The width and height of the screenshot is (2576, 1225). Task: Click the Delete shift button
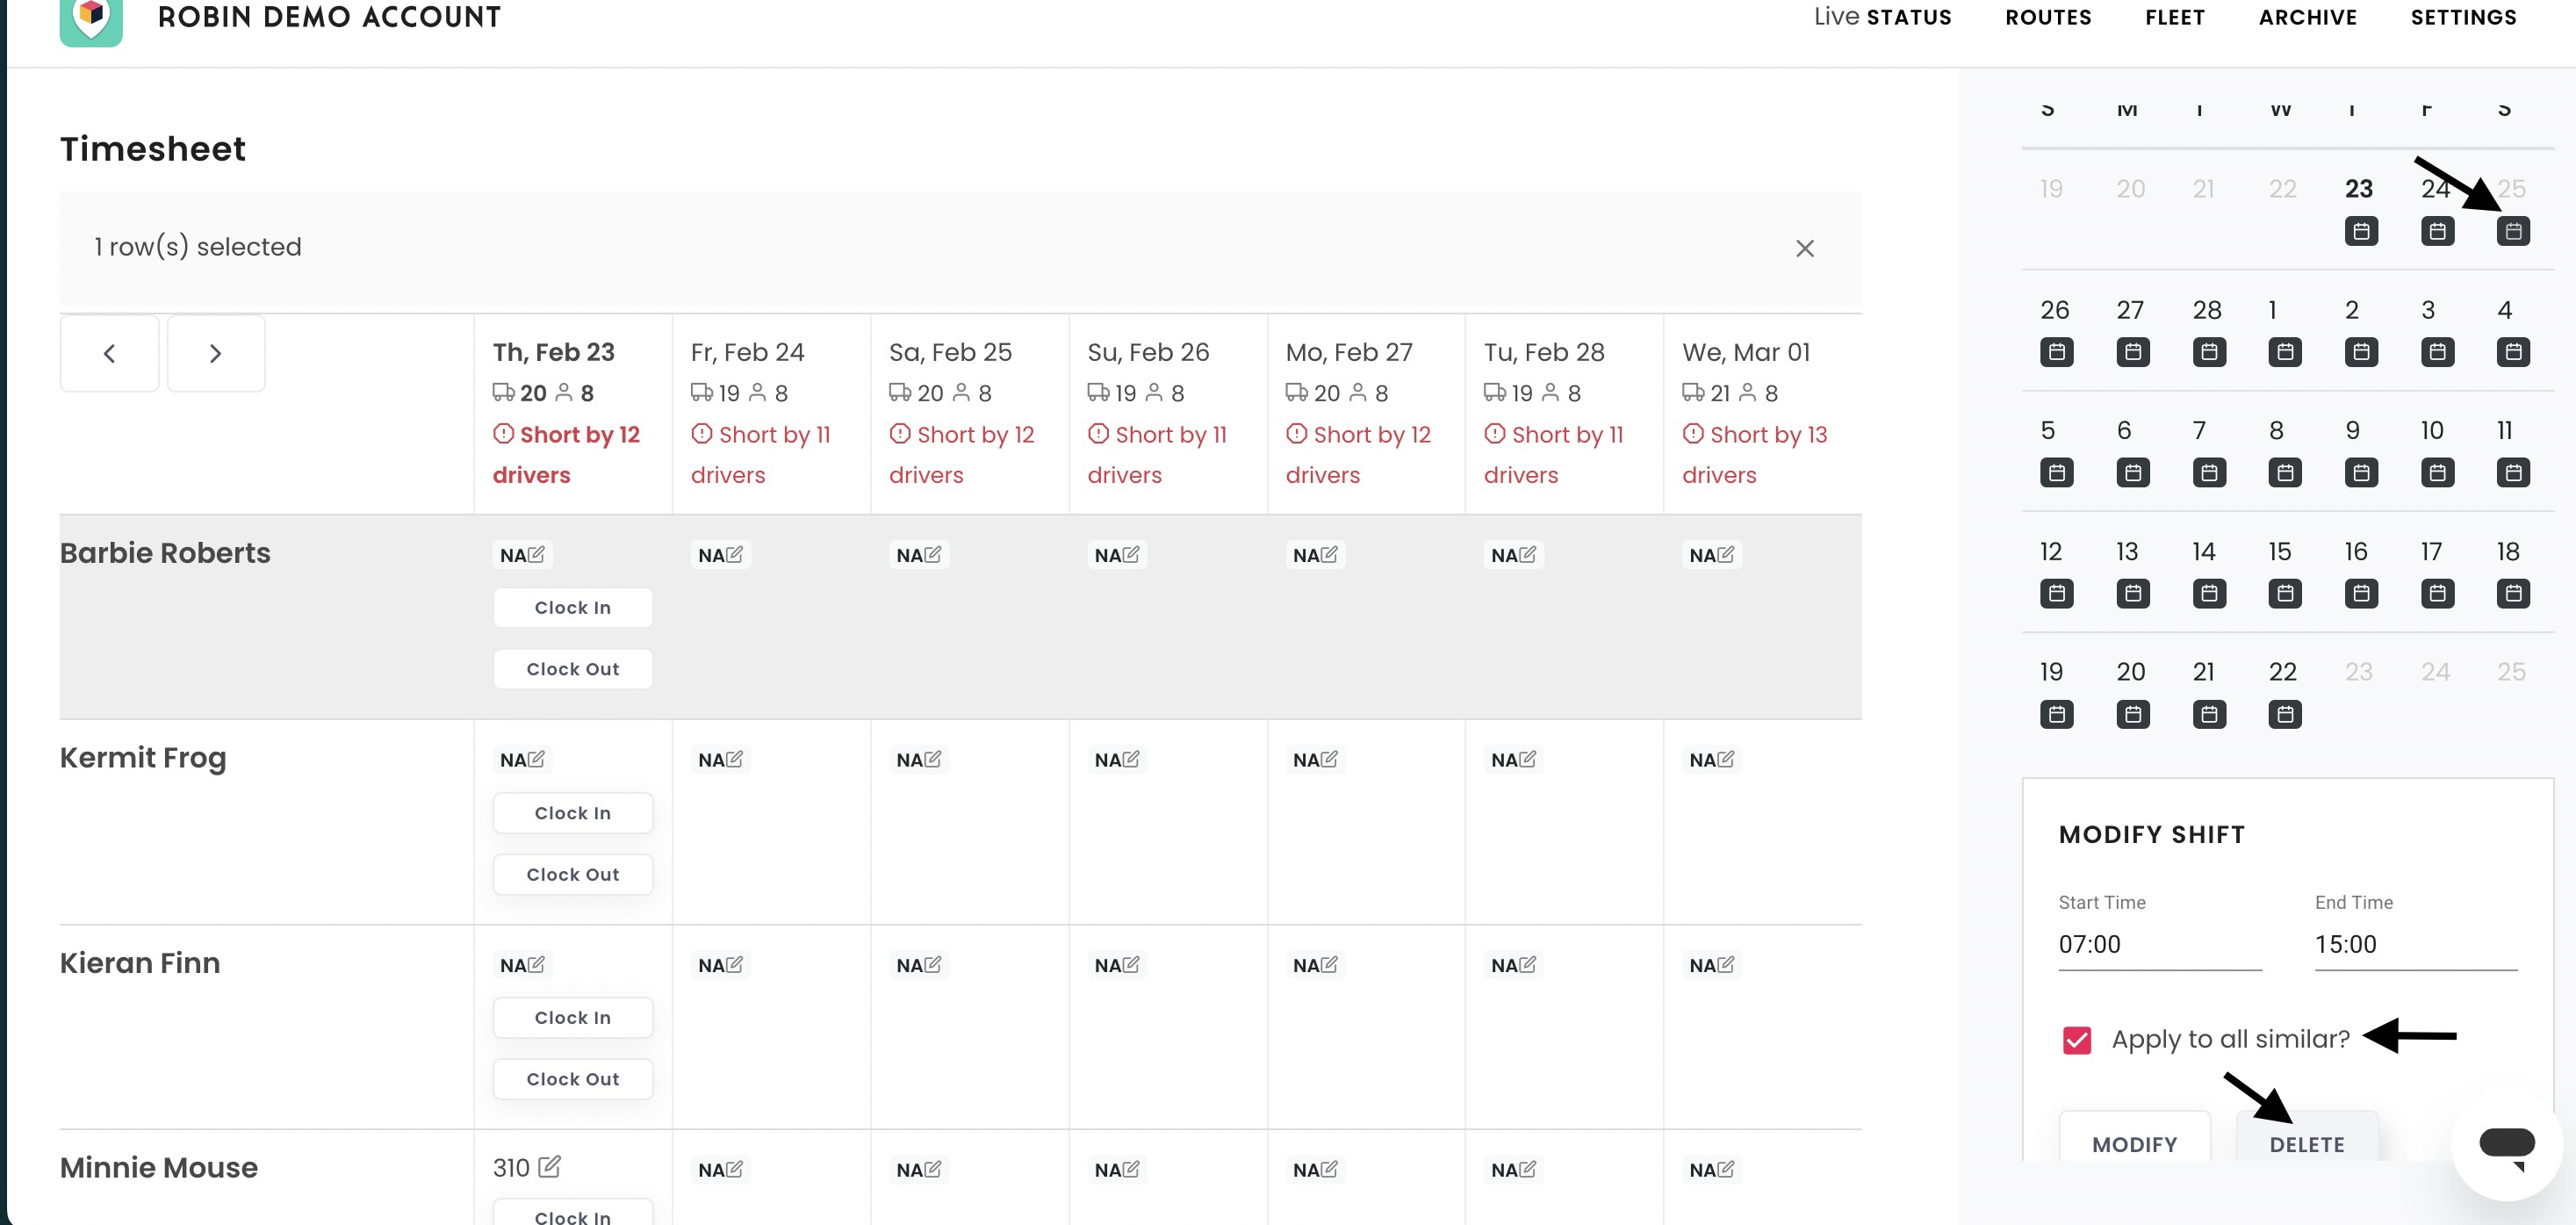coord(2307,1138)
